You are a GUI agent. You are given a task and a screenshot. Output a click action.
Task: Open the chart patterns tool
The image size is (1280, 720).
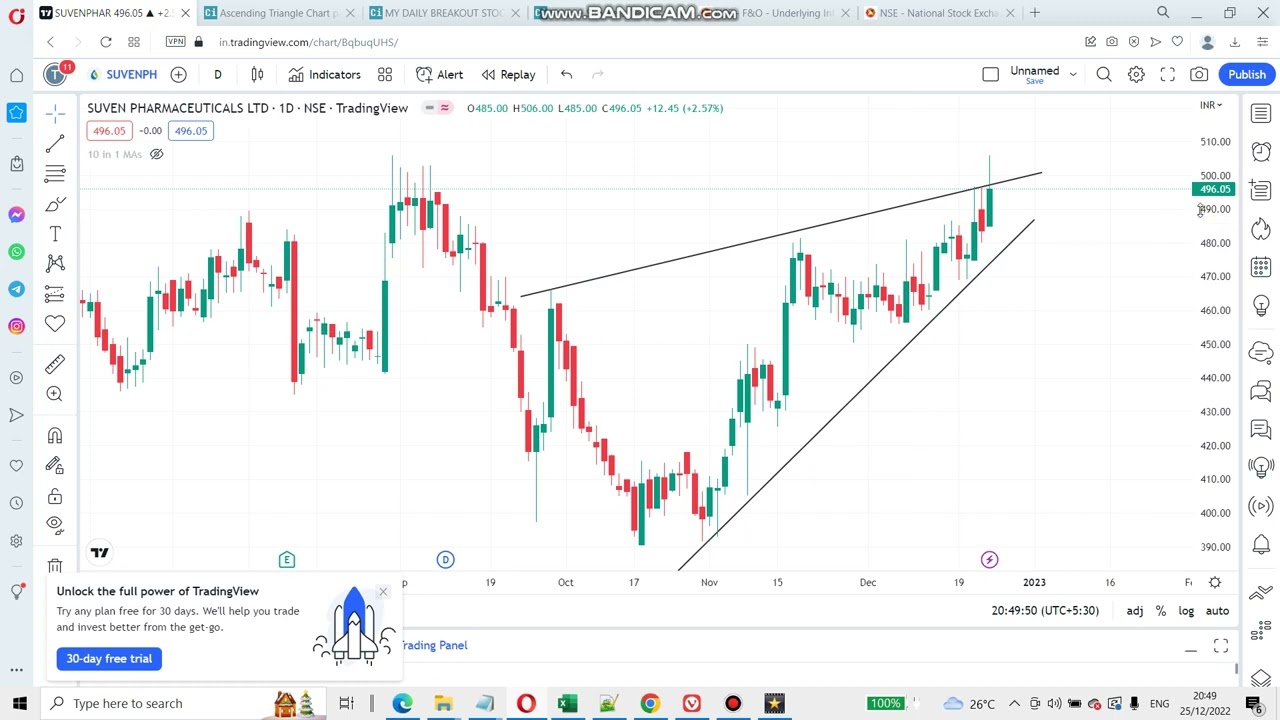pos(55,263)
